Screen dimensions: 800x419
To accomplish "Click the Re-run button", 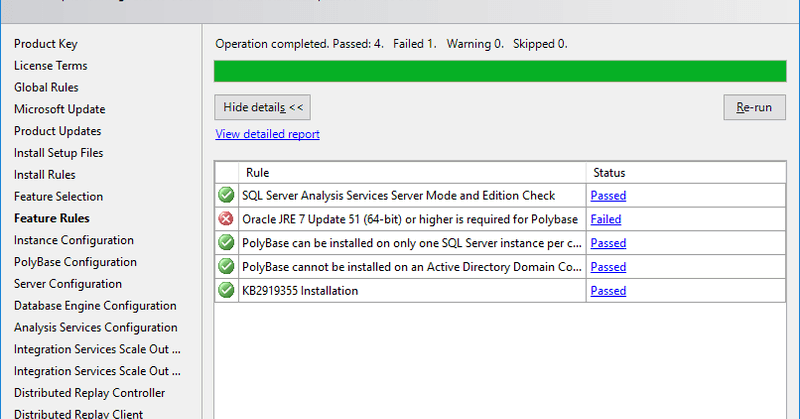I will (x=754, y=107).
